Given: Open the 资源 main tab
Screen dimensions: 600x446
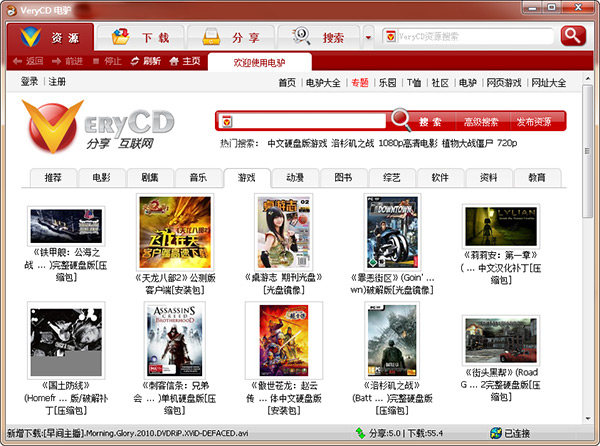Looking at the screenshot, I should pyautogui.click(x=50, y=37).
